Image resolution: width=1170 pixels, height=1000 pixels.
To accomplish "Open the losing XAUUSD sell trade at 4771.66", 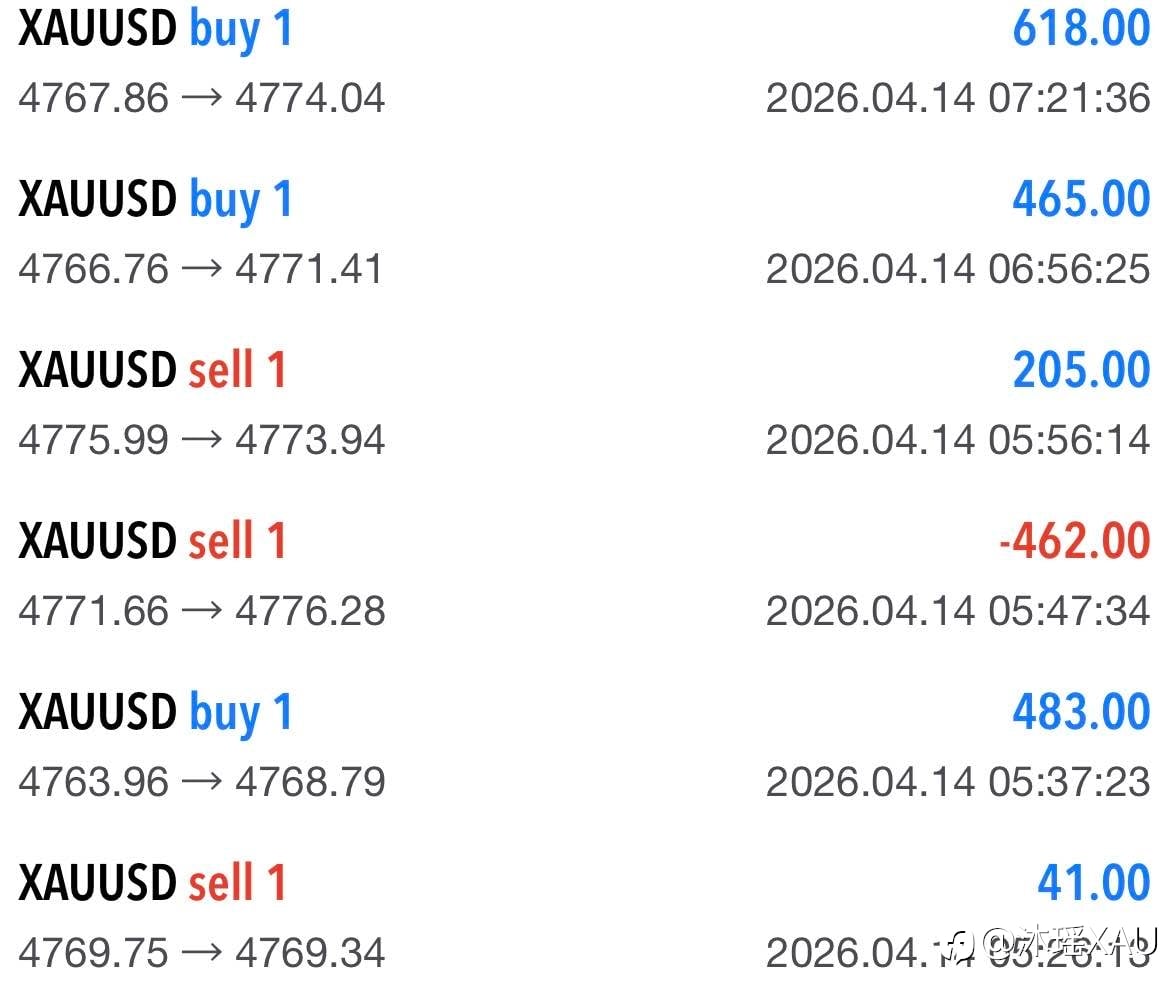I will (152, 542).
